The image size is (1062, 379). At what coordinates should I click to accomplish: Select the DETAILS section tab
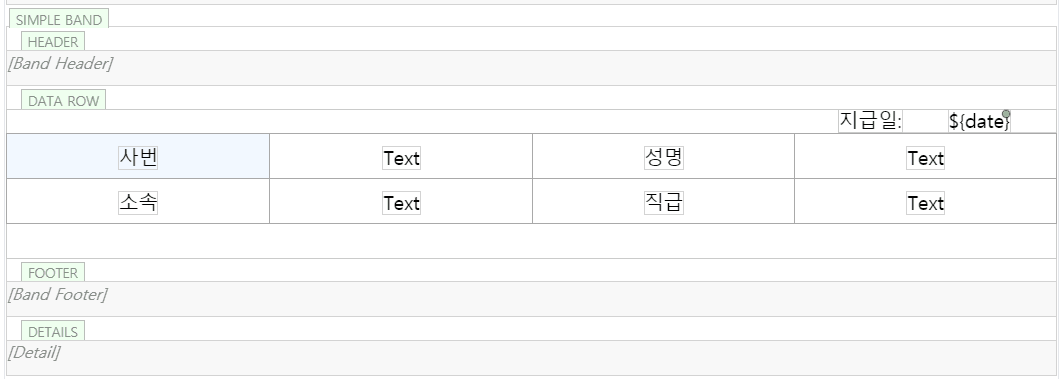pyautogui.click(x=53, y=332)
